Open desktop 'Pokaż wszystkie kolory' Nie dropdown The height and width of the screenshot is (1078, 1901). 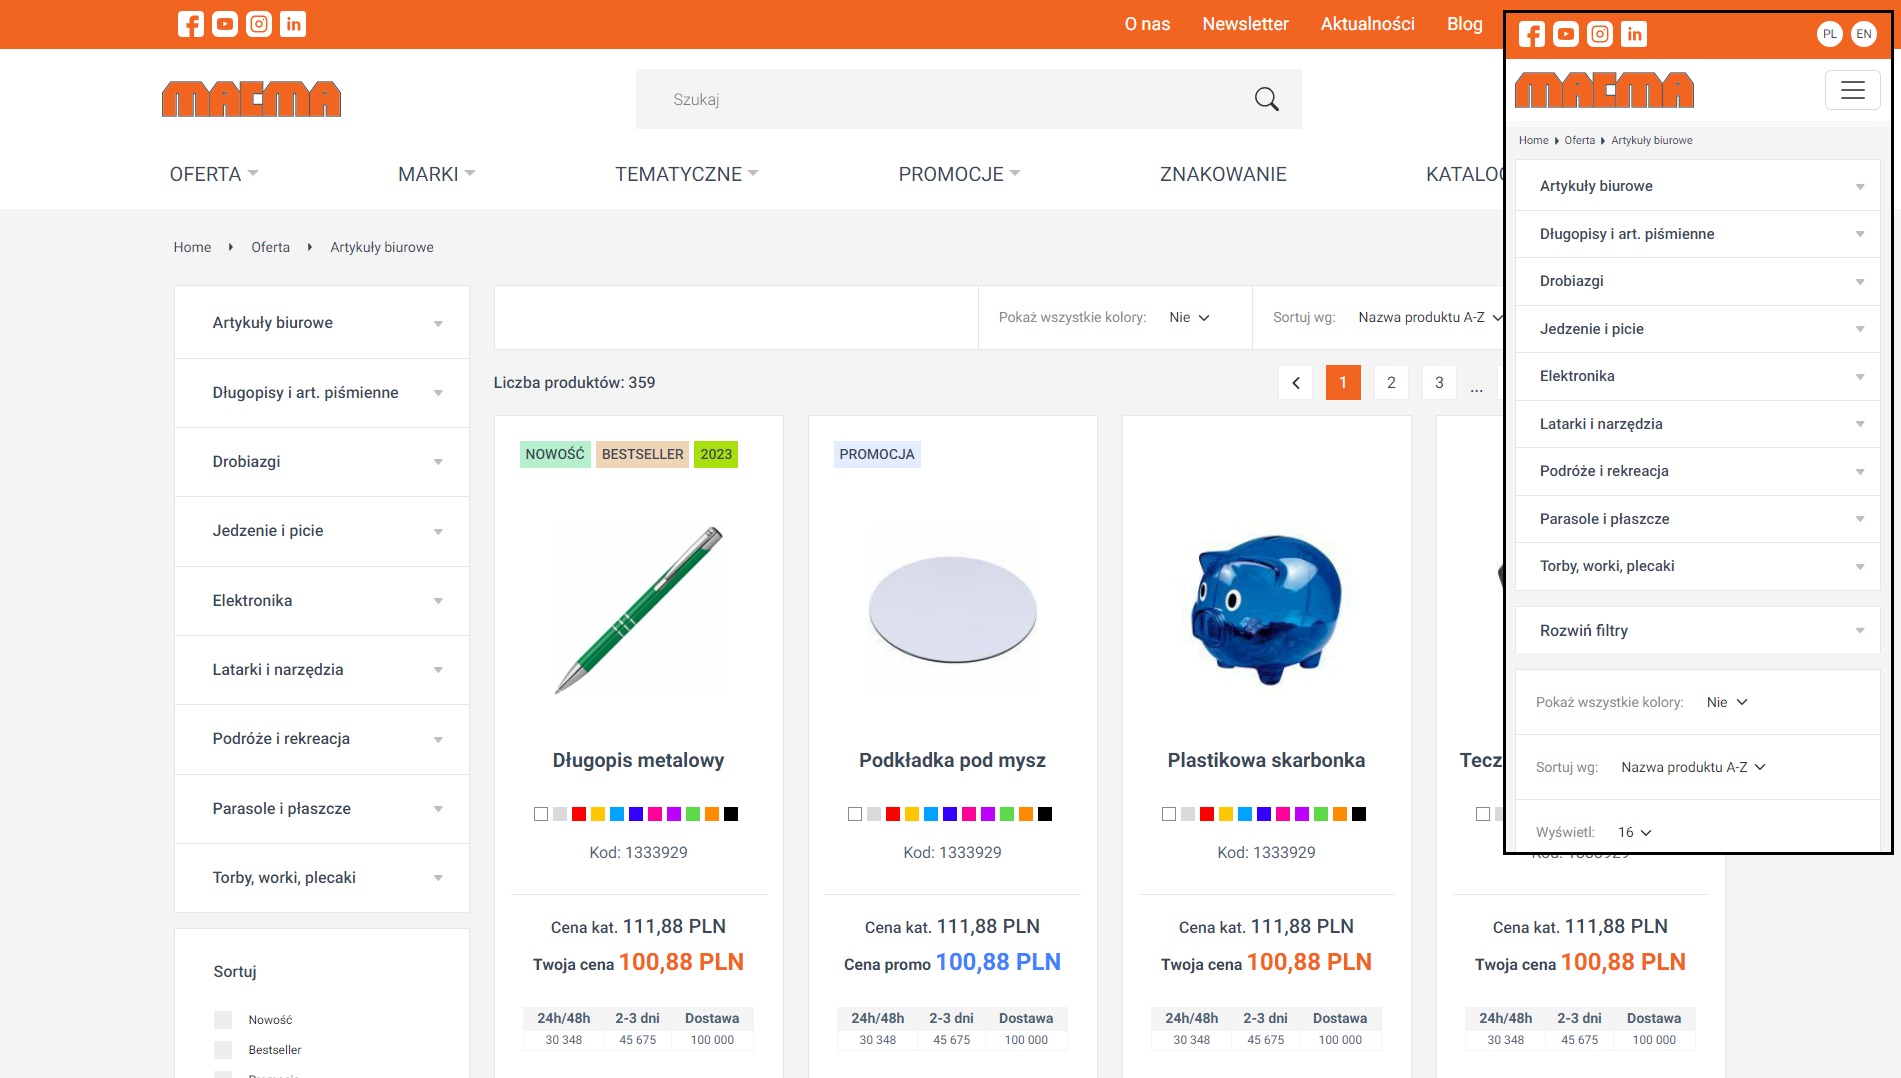pos(1189,317)
